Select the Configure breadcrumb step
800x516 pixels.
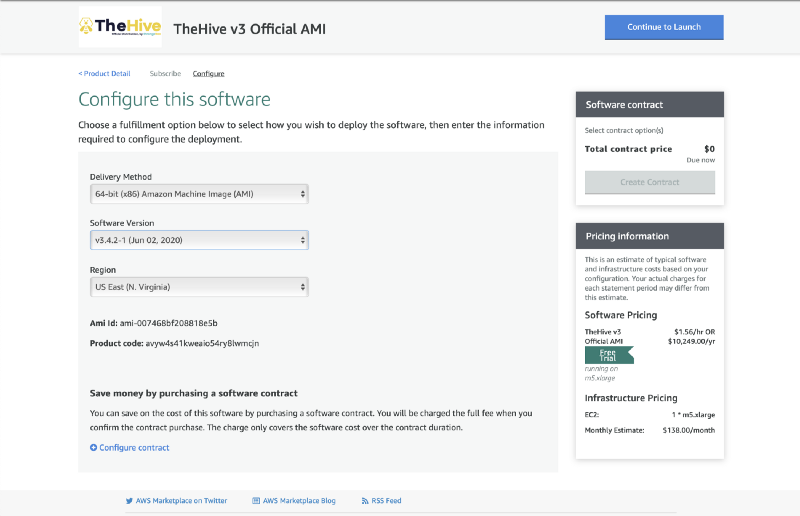point(208,74)
